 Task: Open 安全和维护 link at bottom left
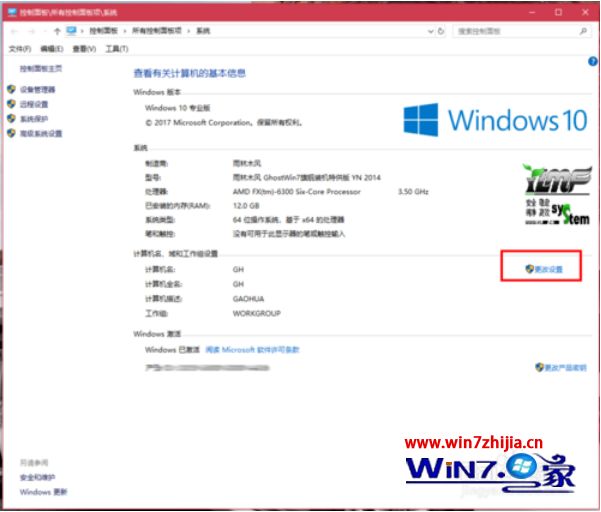(38, 477)
